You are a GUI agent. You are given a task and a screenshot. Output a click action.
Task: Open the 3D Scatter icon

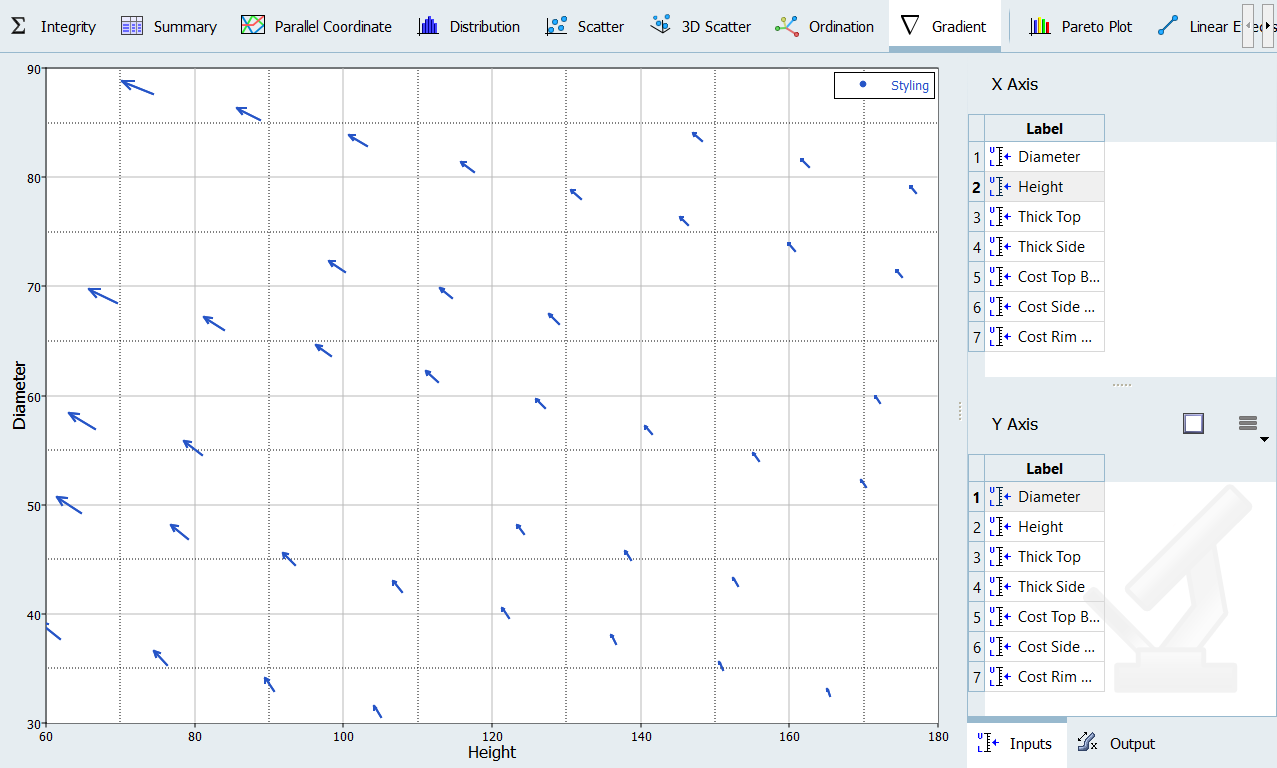(660, 26)
